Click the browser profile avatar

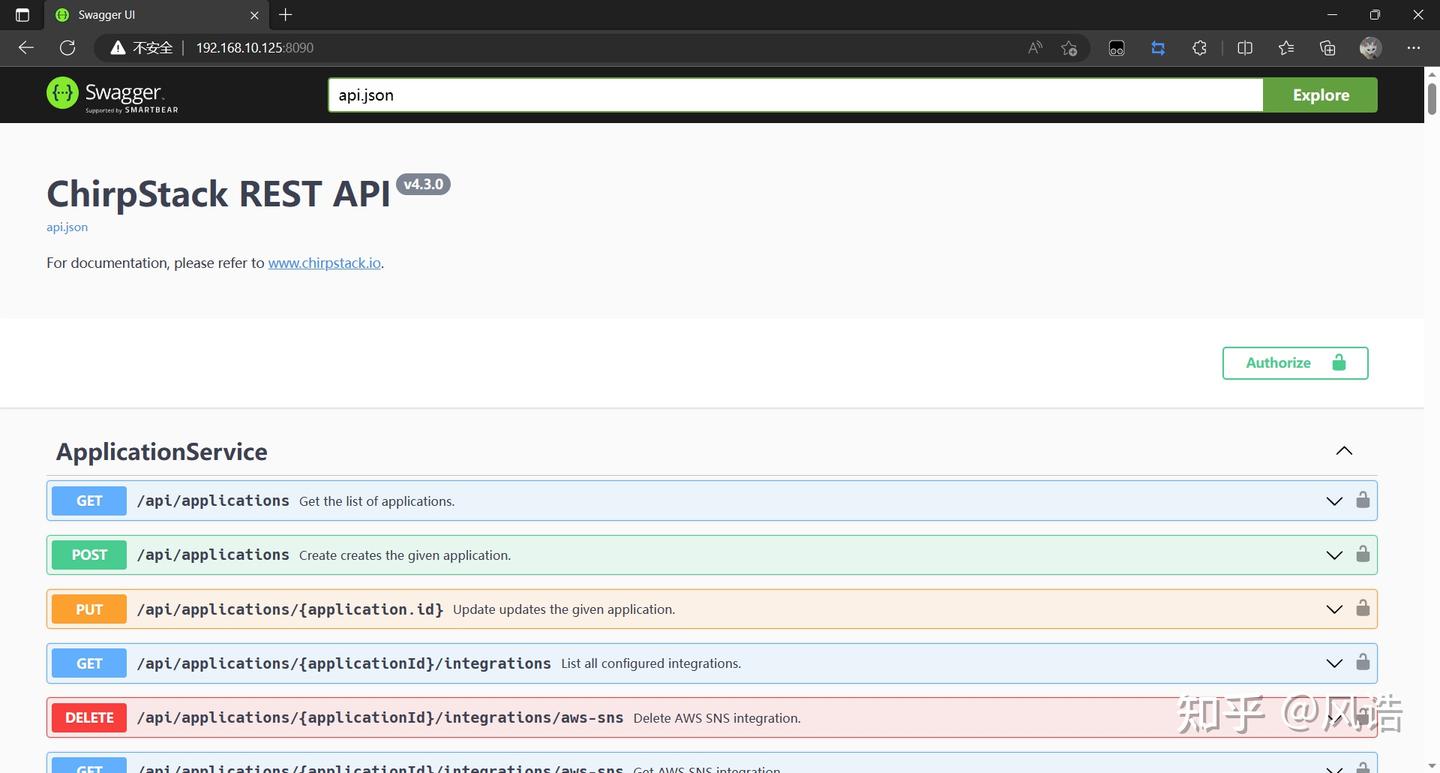[1369, 47]
